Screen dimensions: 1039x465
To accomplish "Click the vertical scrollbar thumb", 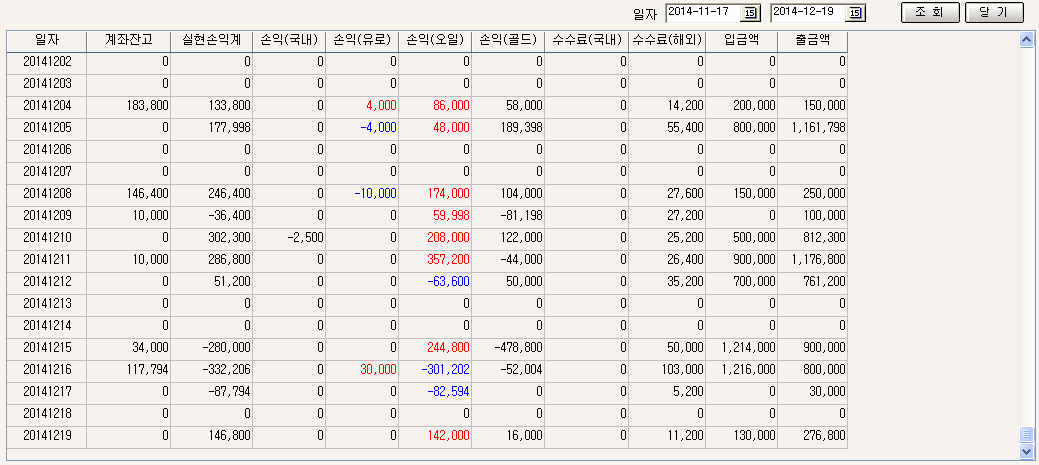I will [x=1025, y=435].
